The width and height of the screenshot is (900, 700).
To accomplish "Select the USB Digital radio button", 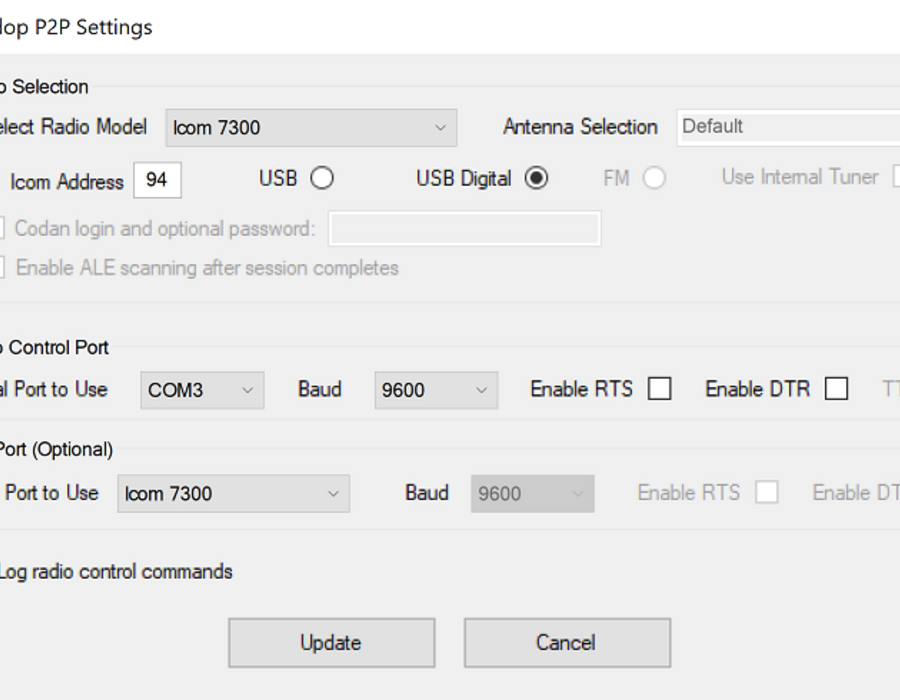I will [x=536, y=178].
